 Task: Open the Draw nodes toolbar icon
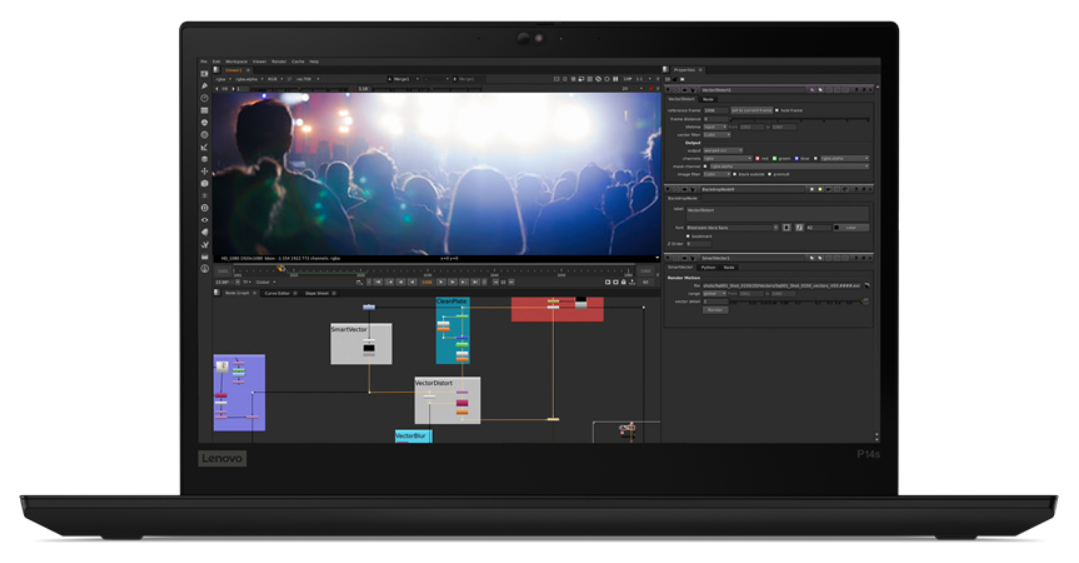205,86
